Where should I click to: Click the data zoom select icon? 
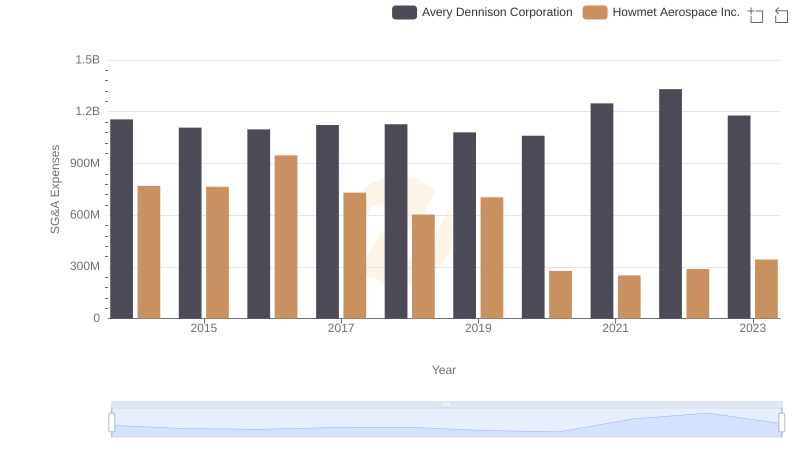tap(756, 15)
